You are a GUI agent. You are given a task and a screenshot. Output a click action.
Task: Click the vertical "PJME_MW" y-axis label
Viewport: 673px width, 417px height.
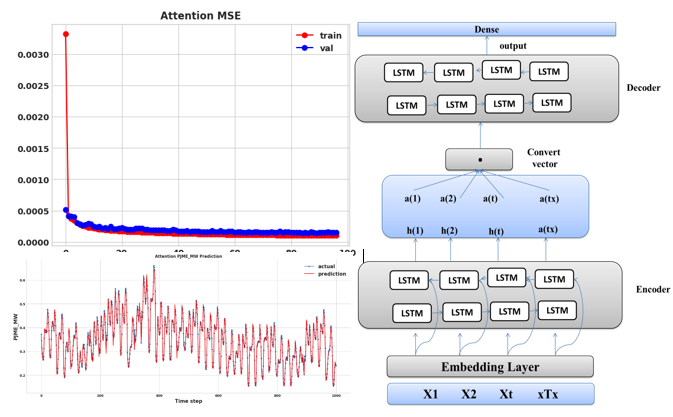(x=15, y=327)
